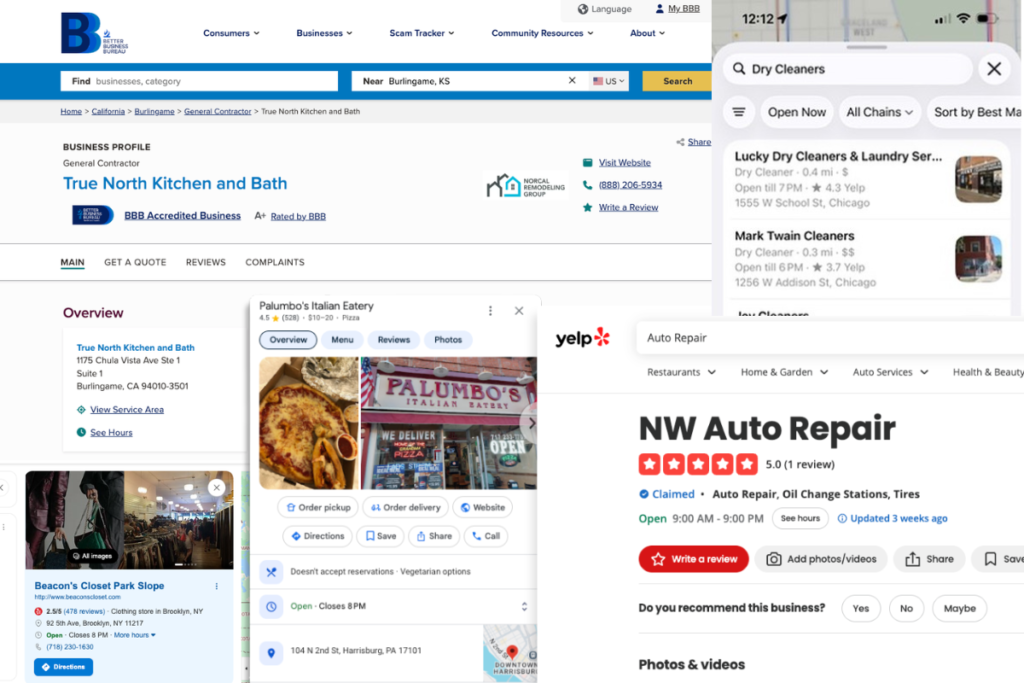
Task: Click the Yelp logo
Action: coord(583,338)
